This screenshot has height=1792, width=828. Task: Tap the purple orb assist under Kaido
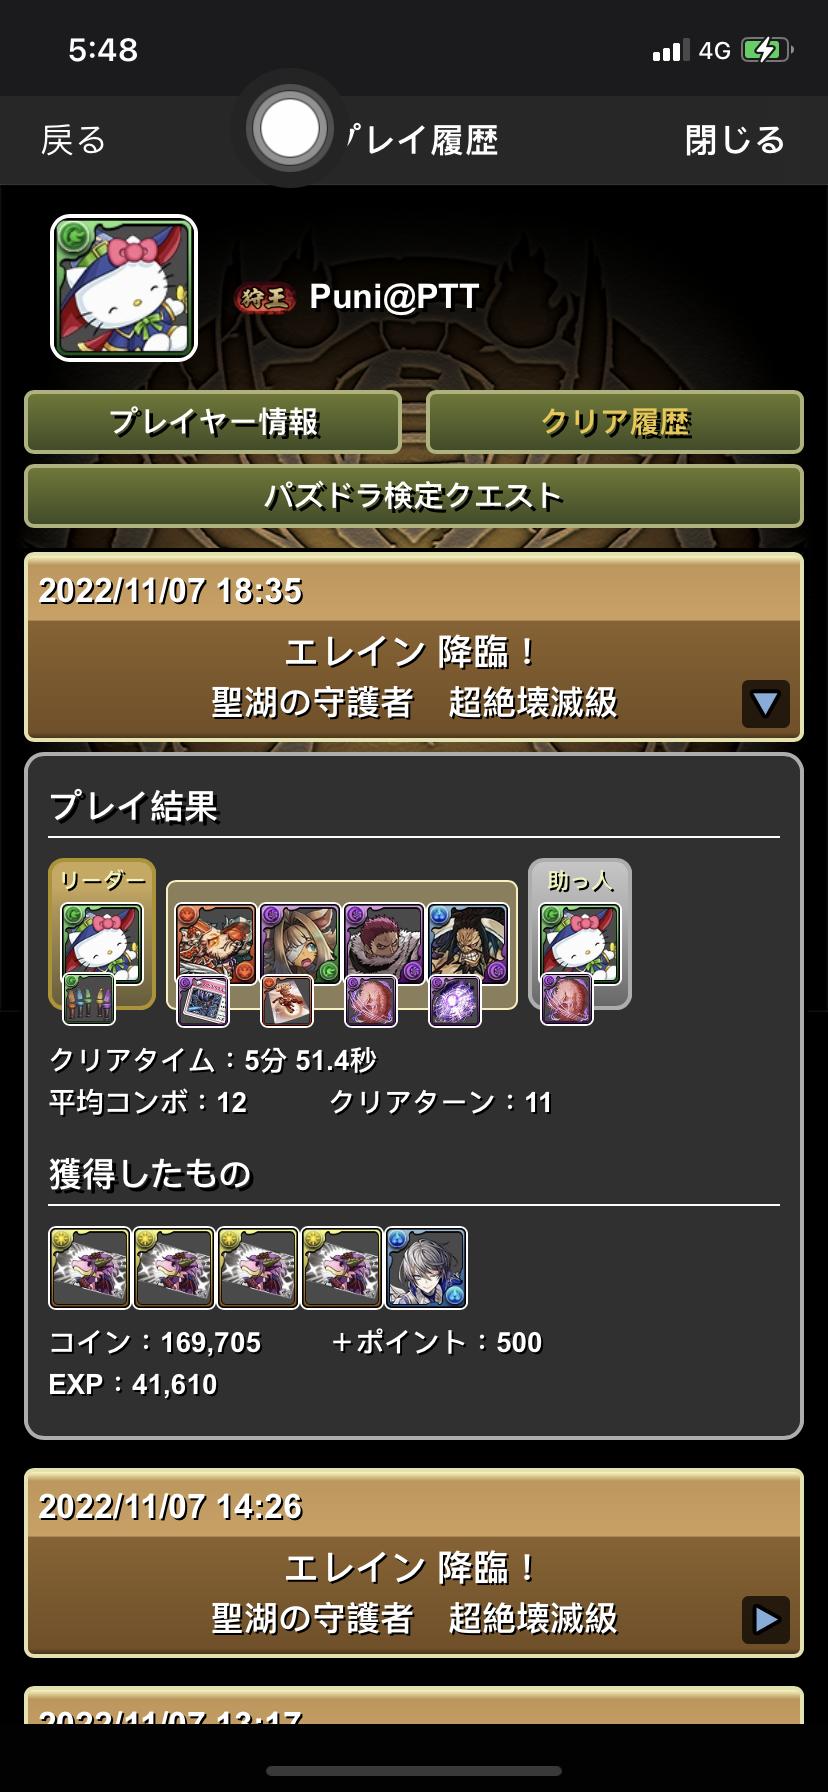(455, 1001)
